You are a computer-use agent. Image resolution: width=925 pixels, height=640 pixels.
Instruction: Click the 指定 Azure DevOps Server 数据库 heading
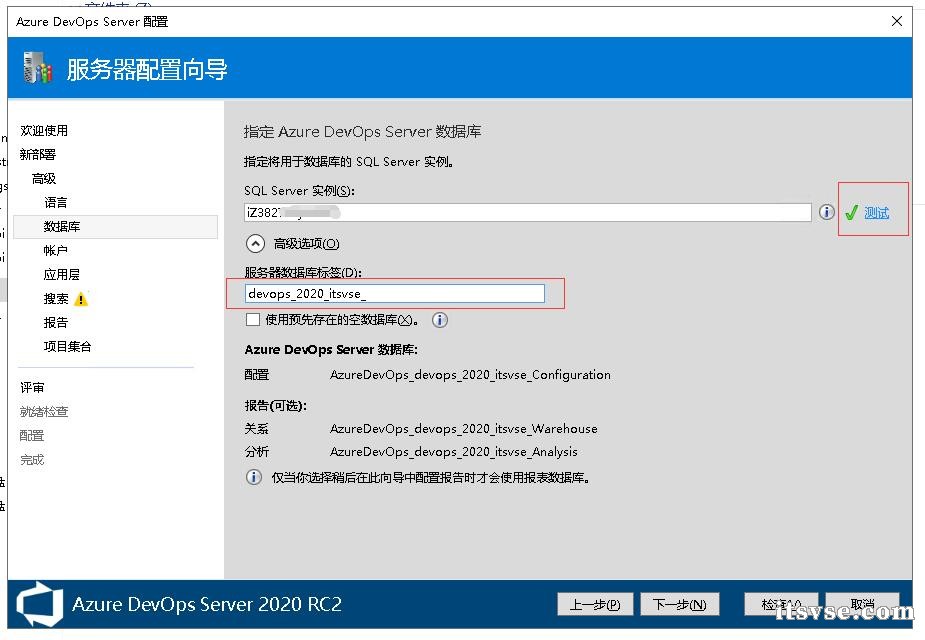click(x=362, y=131)
